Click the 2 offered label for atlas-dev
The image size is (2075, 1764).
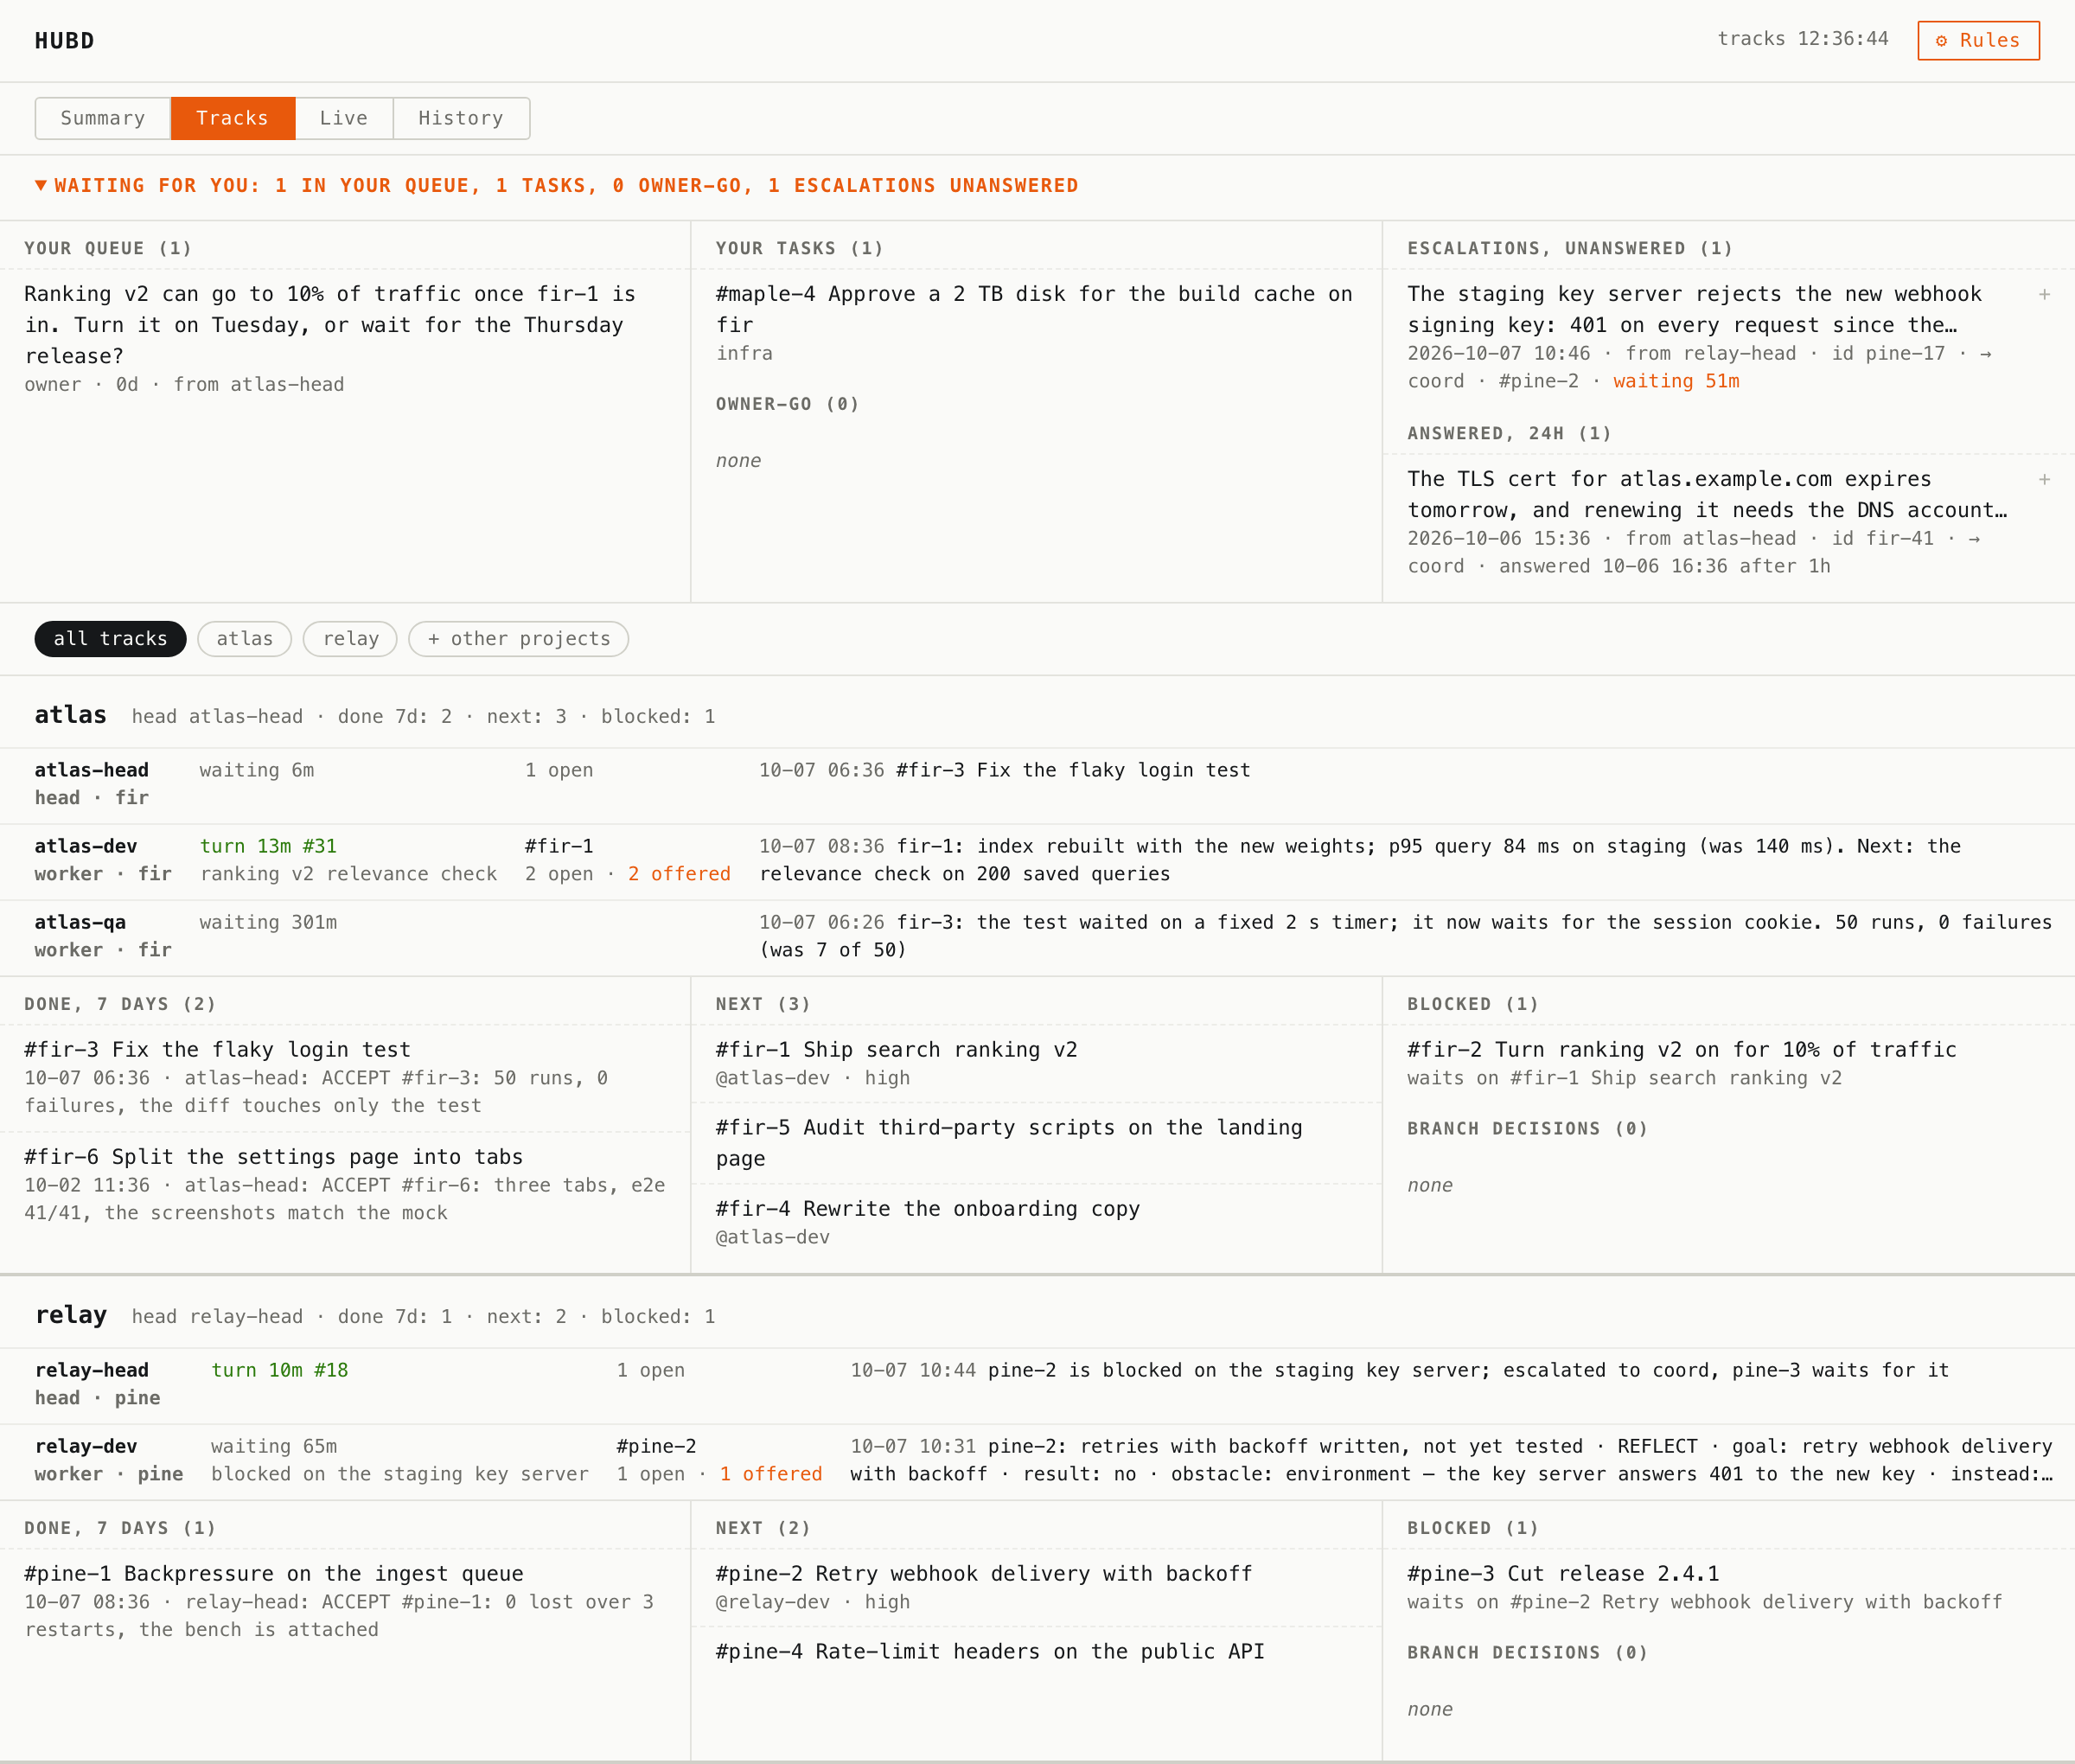point(679,874)
